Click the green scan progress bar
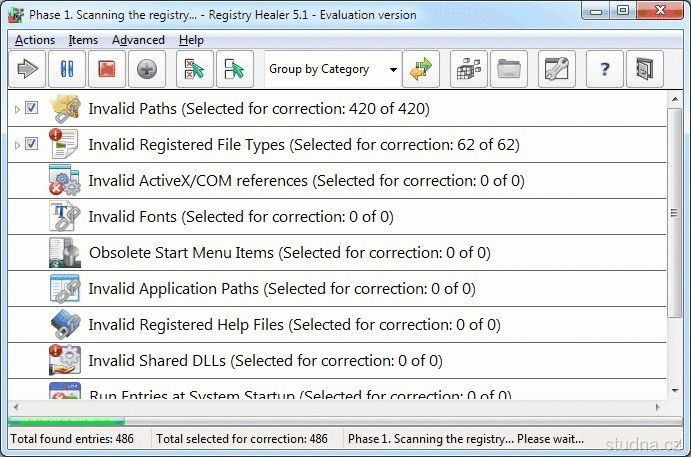 [x=66, y=421]
